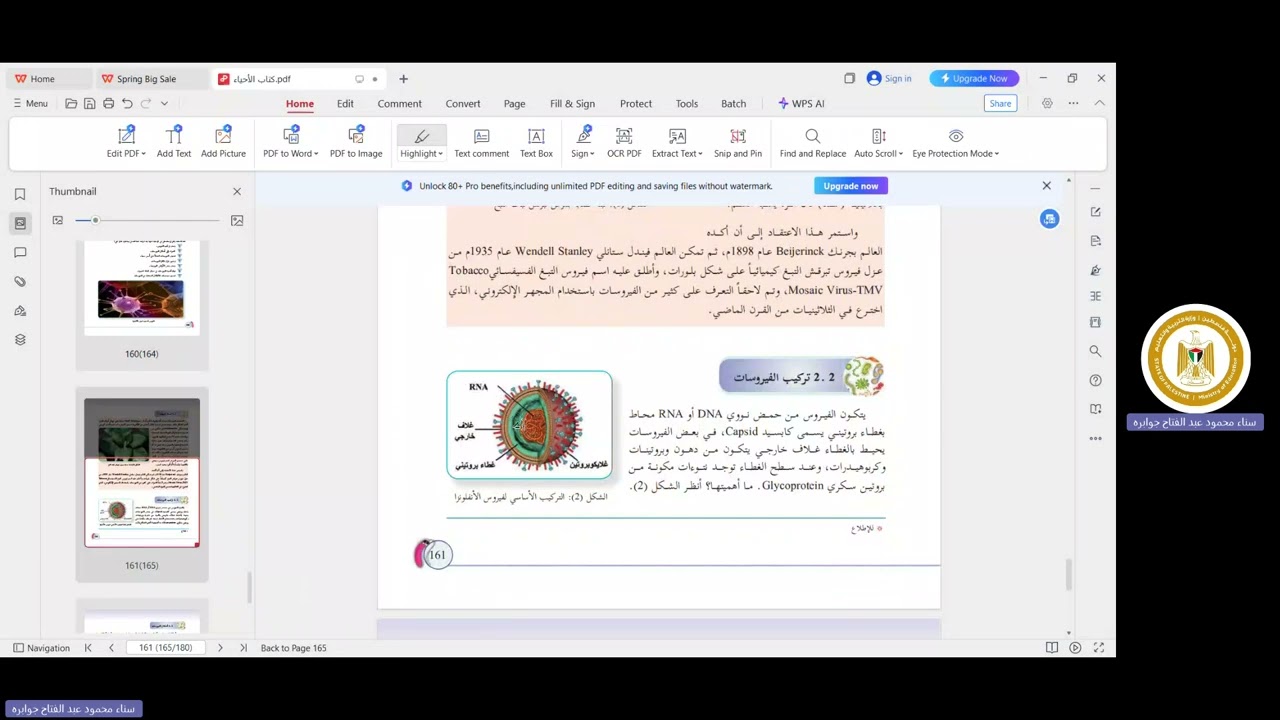
Task: Open the layers panel in left sidebar
Action: point(20,340)
